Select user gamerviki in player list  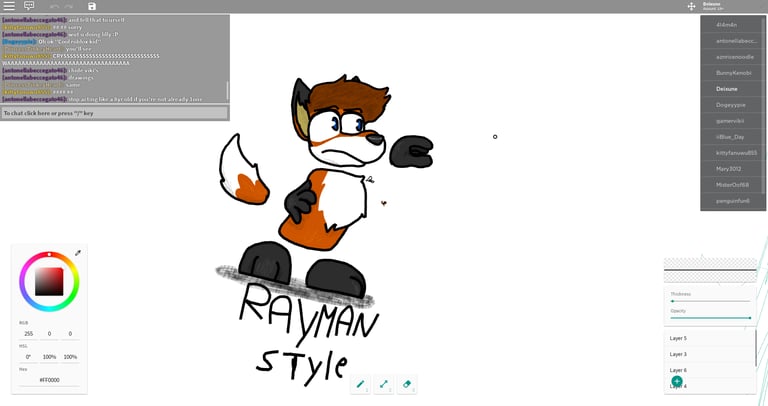733,121
